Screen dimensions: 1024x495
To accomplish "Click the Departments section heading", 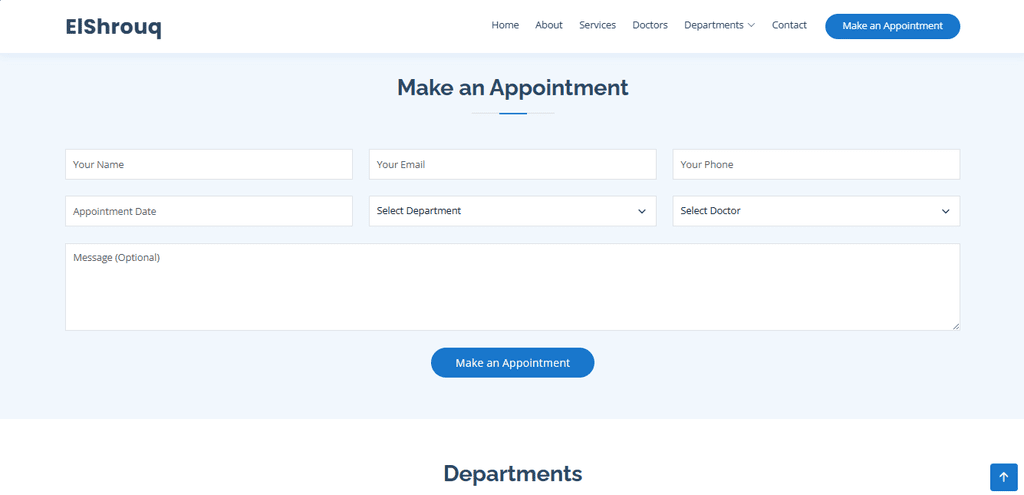I will [513, 473].
